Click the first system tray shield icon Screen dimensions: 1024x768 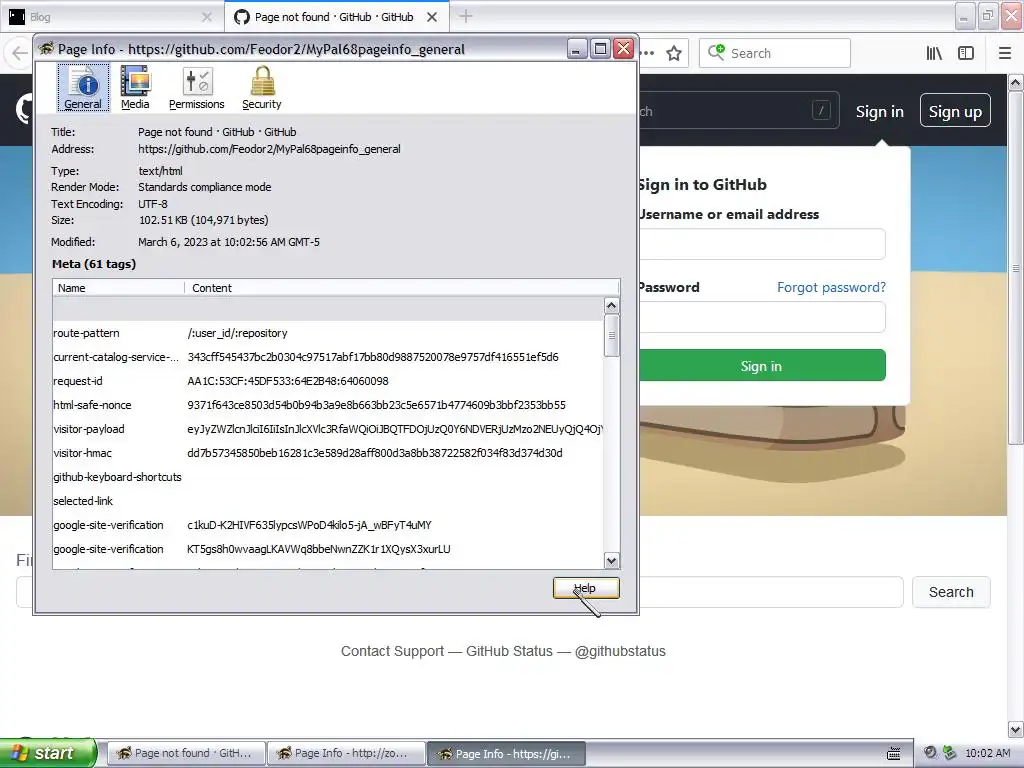[x=930, y=753]
